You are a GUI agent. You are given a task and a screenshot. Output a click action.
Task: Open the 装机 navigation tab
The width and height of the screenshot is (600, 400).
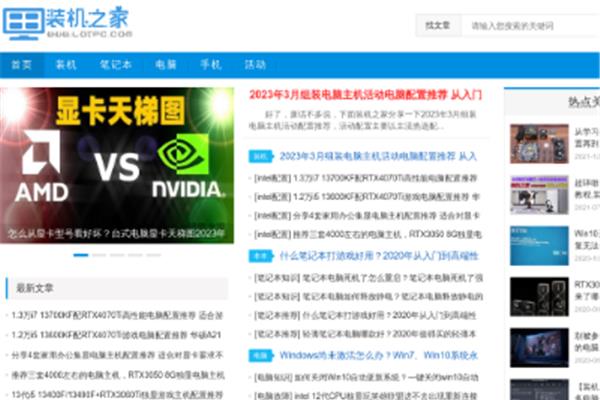66,65
